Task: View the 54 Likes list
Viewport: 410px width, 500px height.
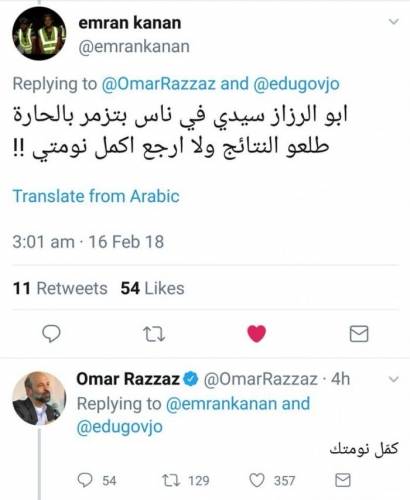Action: [152, 288]
